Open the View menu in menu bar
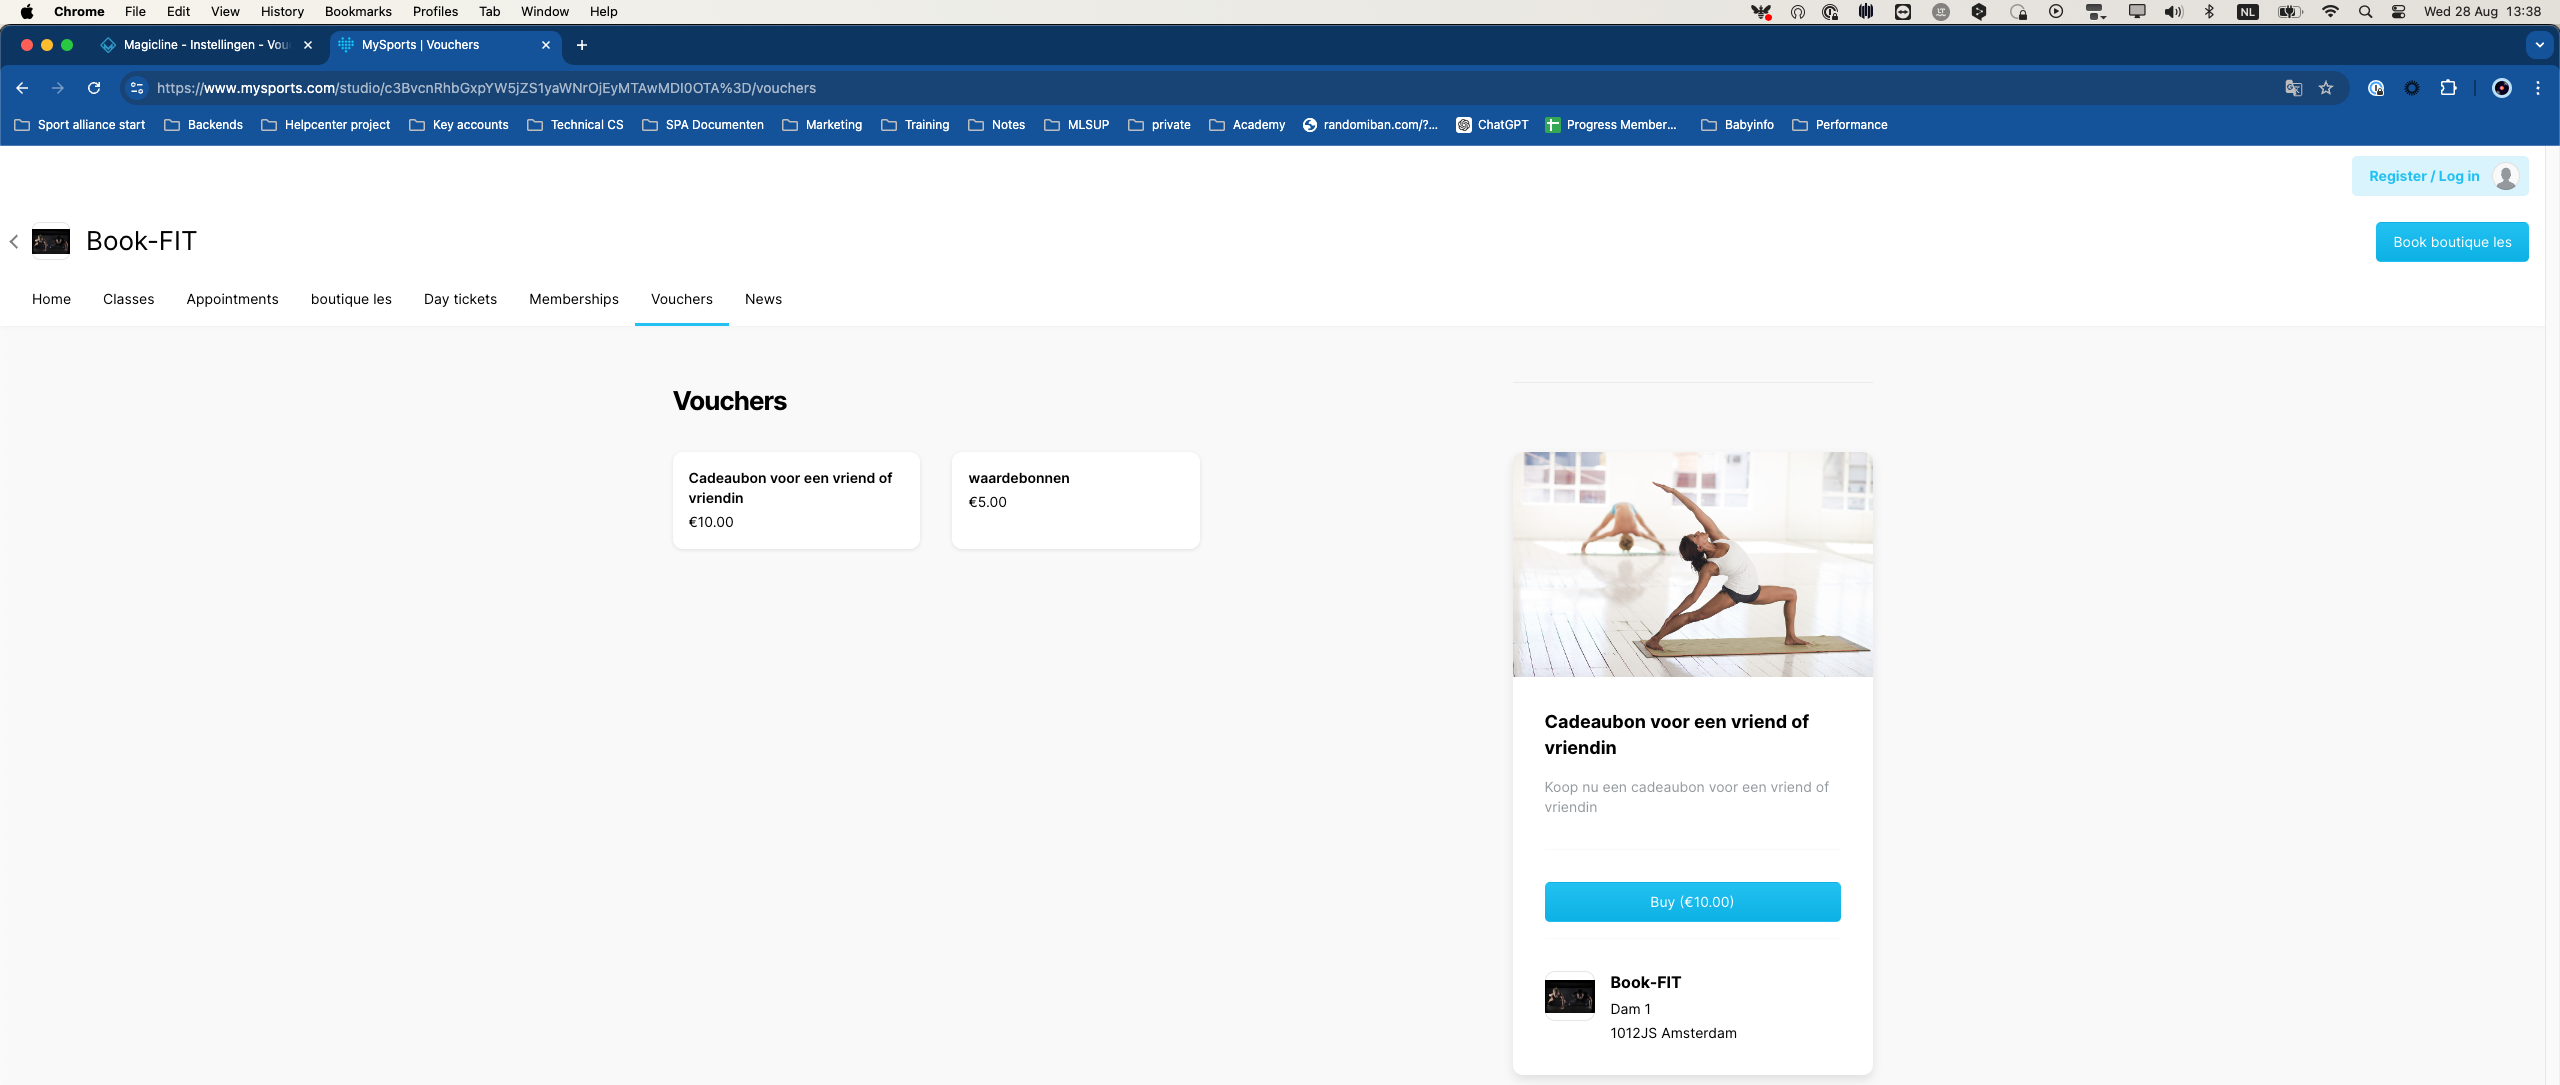2560x1085 pixels. coord(225,12)
